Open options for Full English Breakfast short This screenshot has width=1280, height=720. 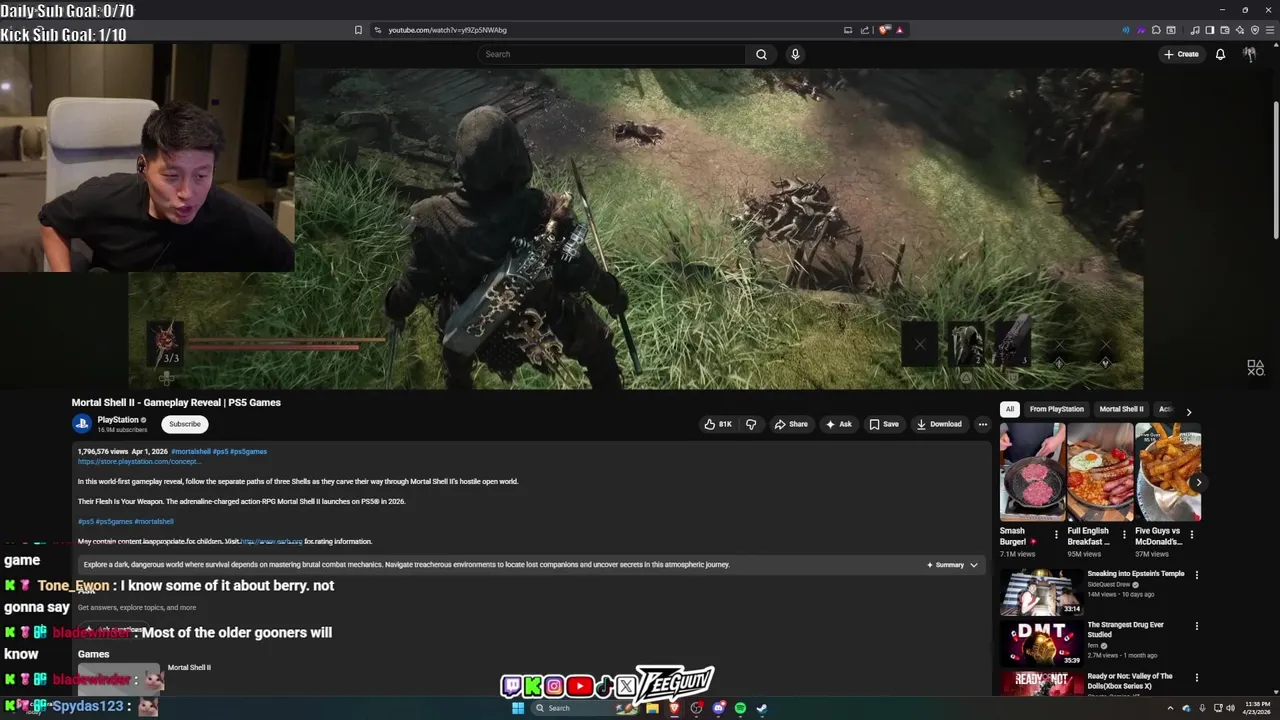point(1124,535)
